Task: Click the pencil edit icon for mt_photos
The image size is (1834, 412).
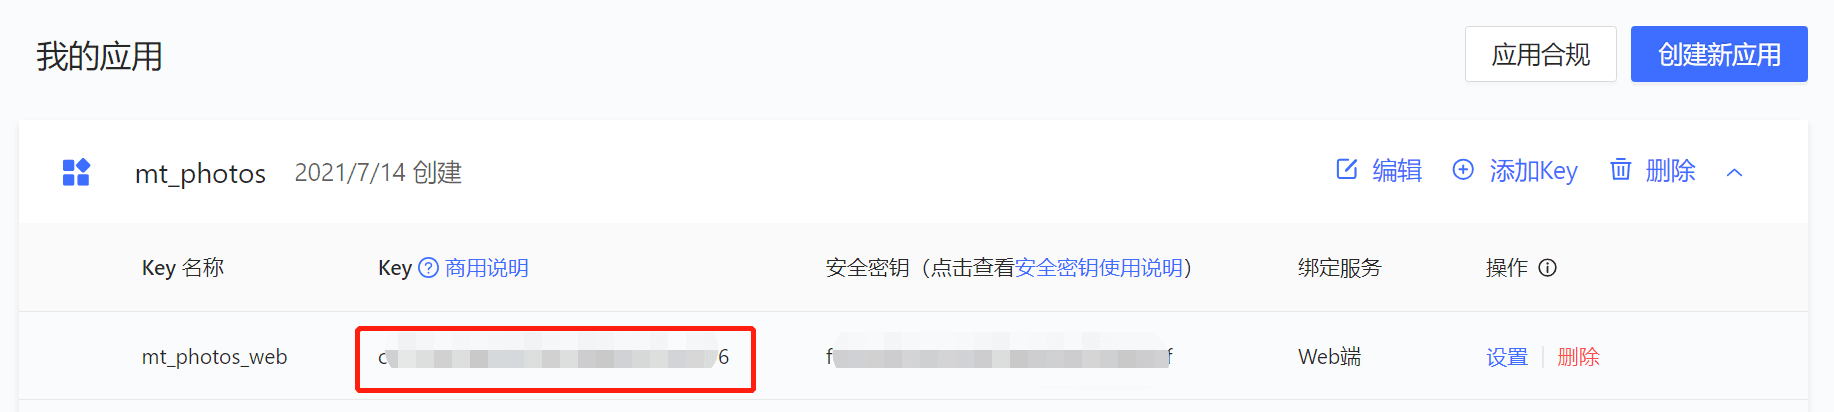Action: pyautogui.click(x=1347, y=169)
